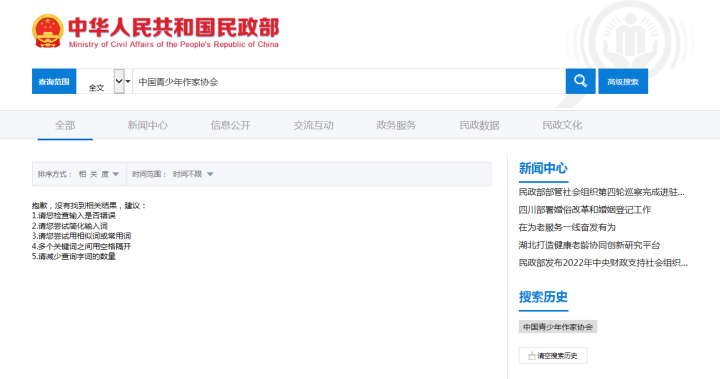Click the 查询范围 blue label button
The height and width of the screenshot is (379, 720).
pyautogui.click(x=54, y=81)
